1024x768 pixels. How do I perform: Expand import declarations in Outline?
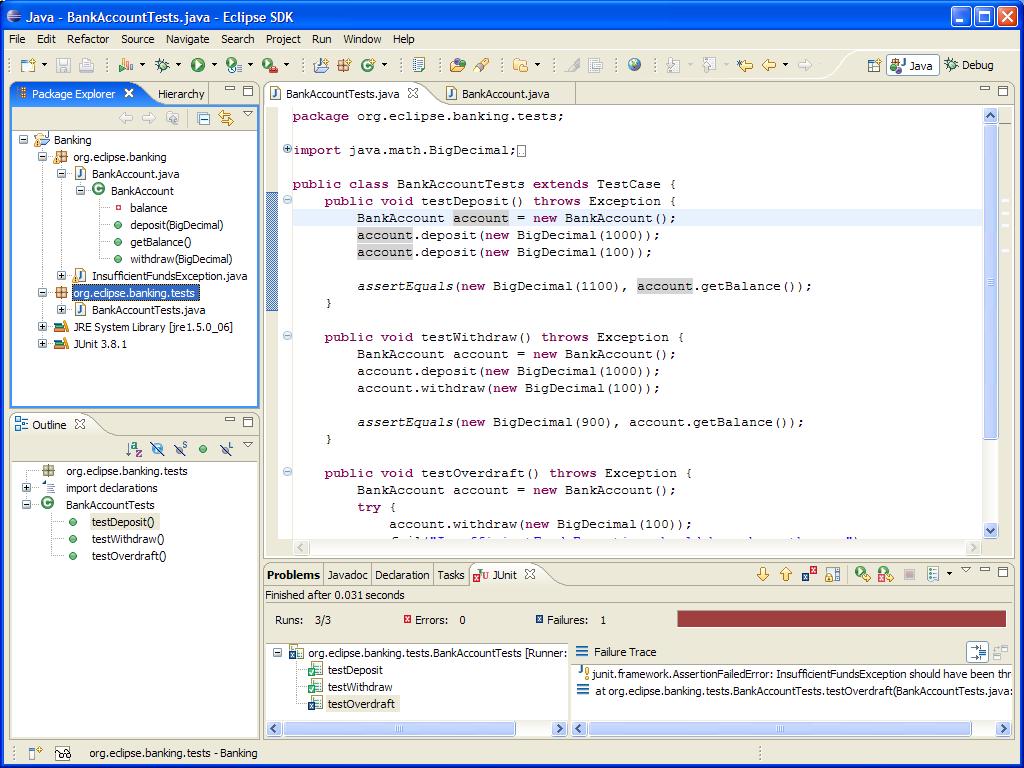[x=26, y=488]
